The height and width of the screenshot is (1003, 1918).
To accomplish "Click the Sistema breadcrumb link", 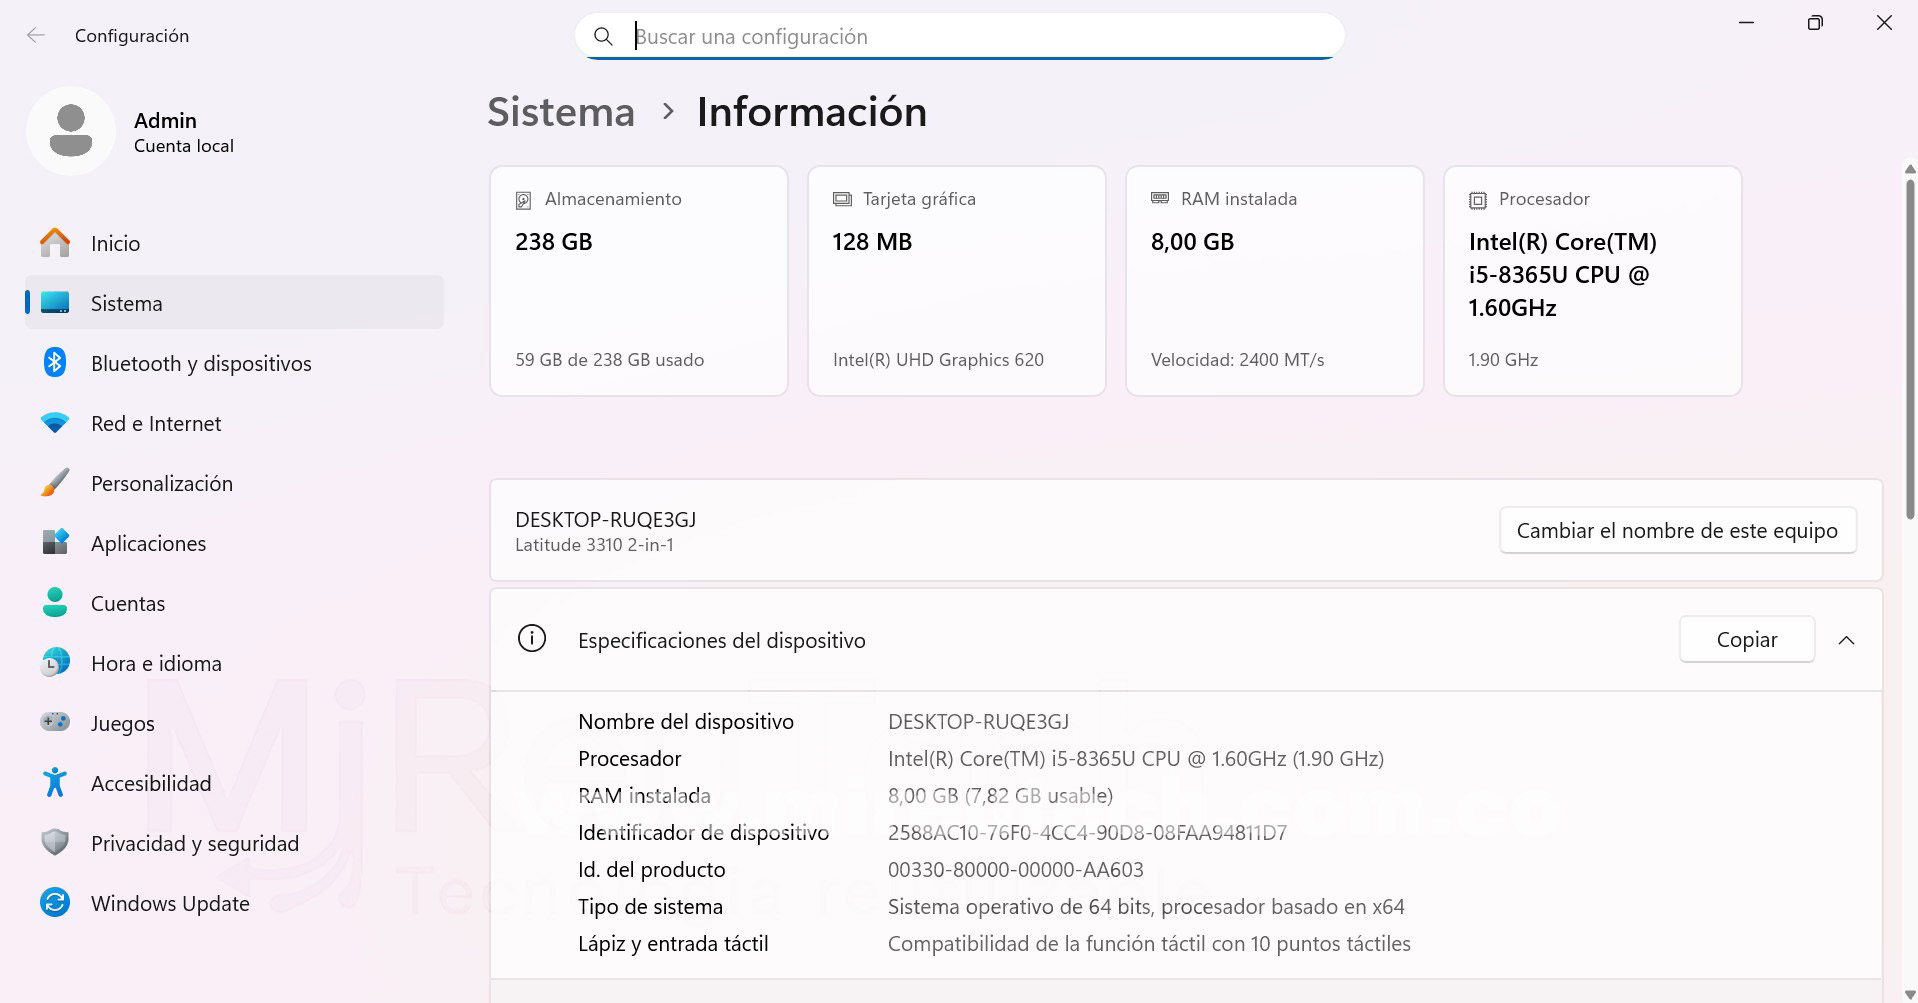I will 561,112.
